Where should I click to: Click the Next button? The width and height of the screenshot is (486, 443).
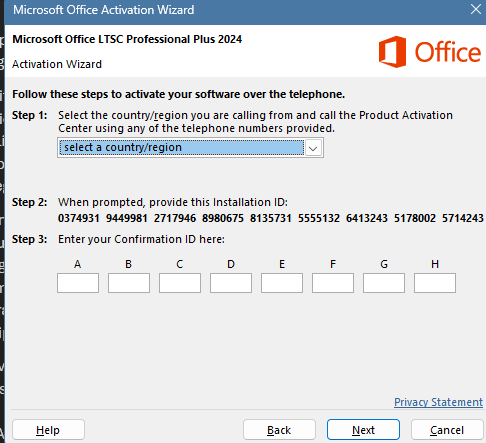(x=363, y=430)
